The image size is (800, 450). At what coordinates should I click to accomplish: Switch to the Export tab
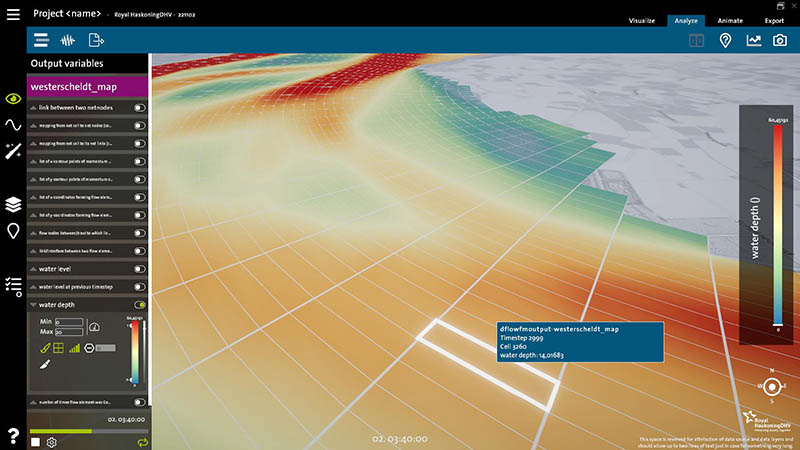pyautogui.click(x=774, y=20)
